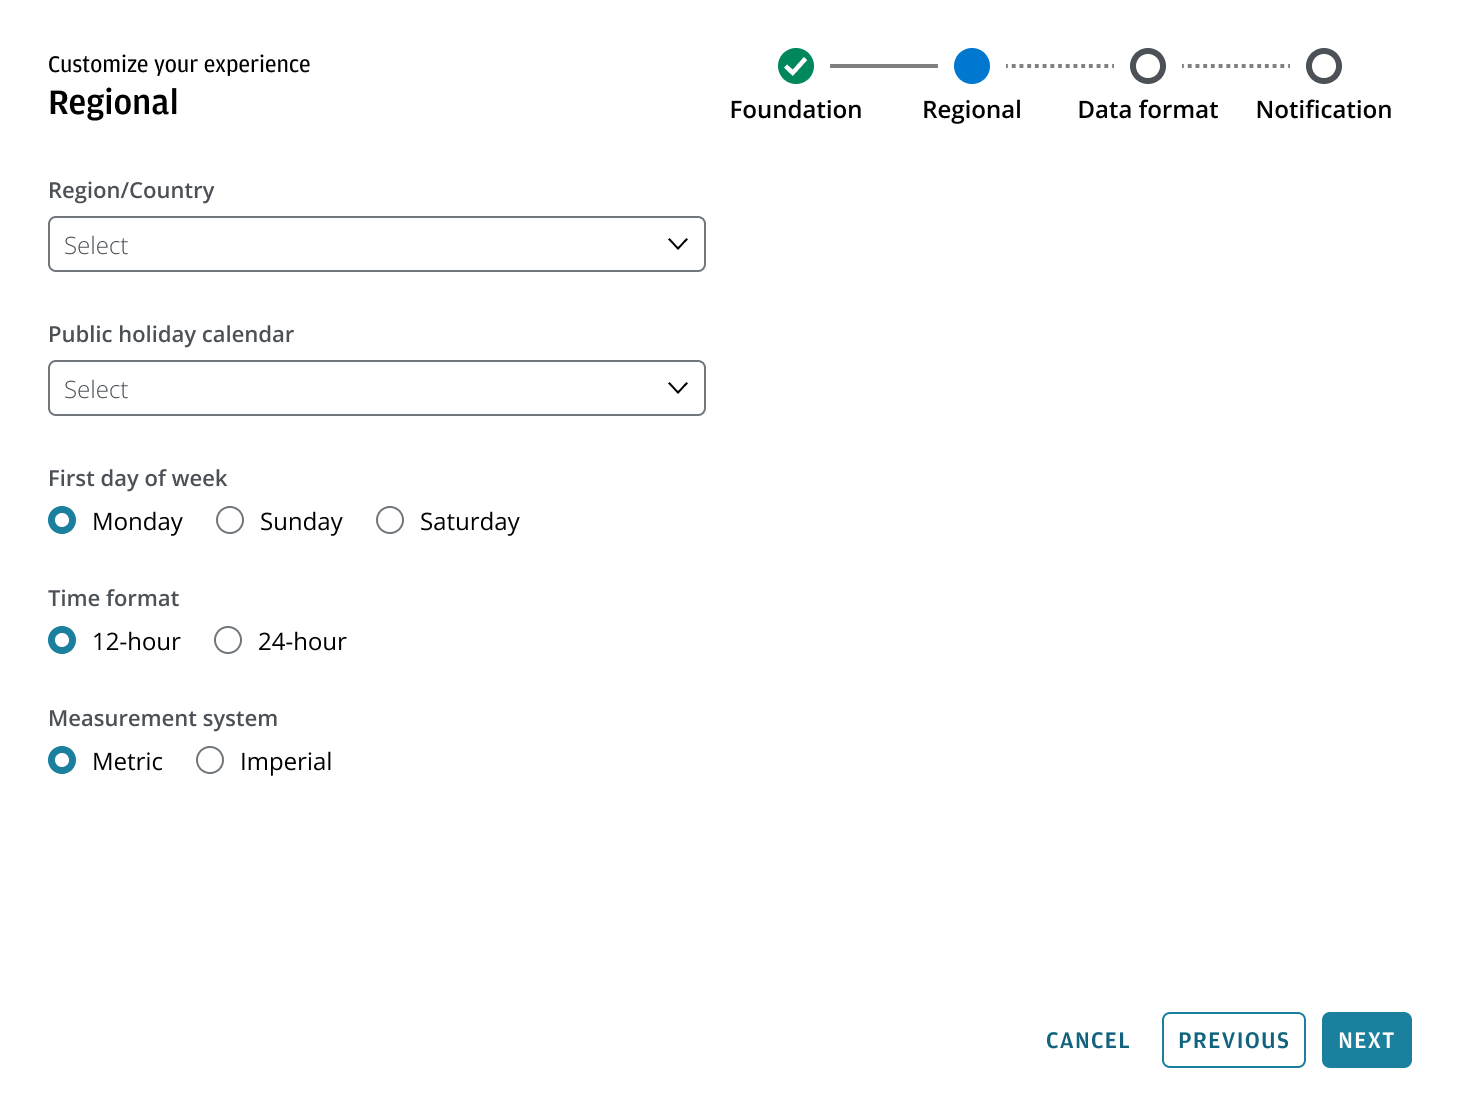Proceed with the Next button
Viewport: 1460px width, 1116px height.
coord(1367,1040)
